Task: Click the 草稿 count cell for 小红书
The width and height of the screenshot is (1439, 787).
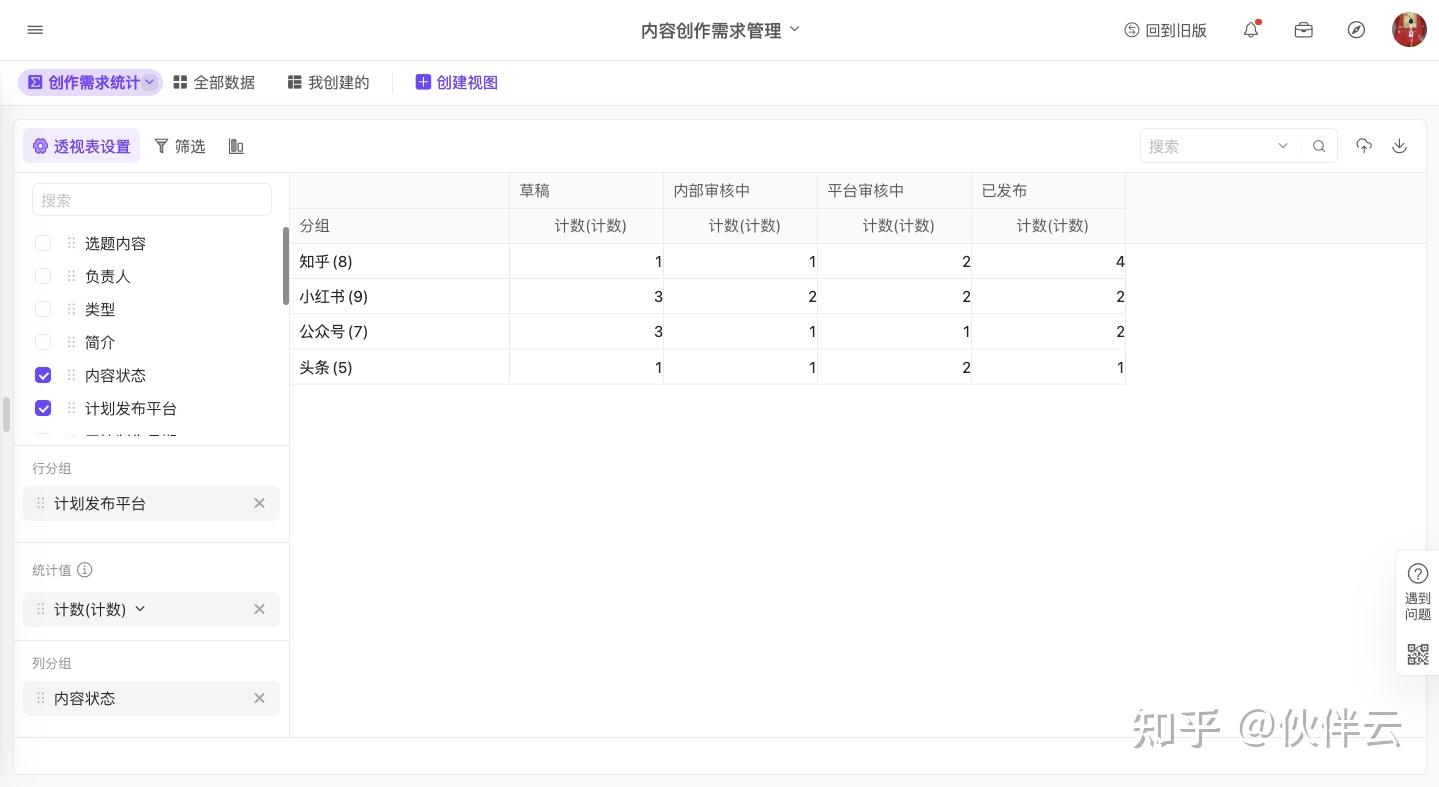Action: 587,296
